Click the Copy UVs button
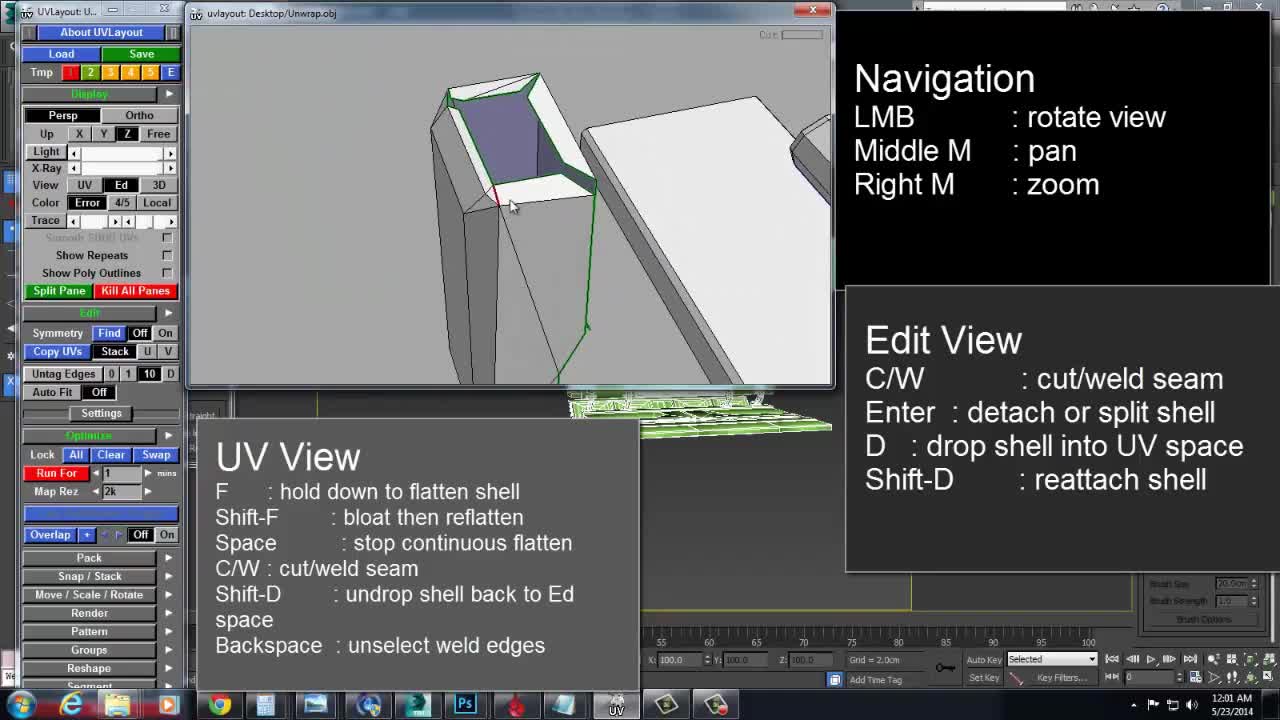The image size is (1280, 720). (x=57, y=352)
